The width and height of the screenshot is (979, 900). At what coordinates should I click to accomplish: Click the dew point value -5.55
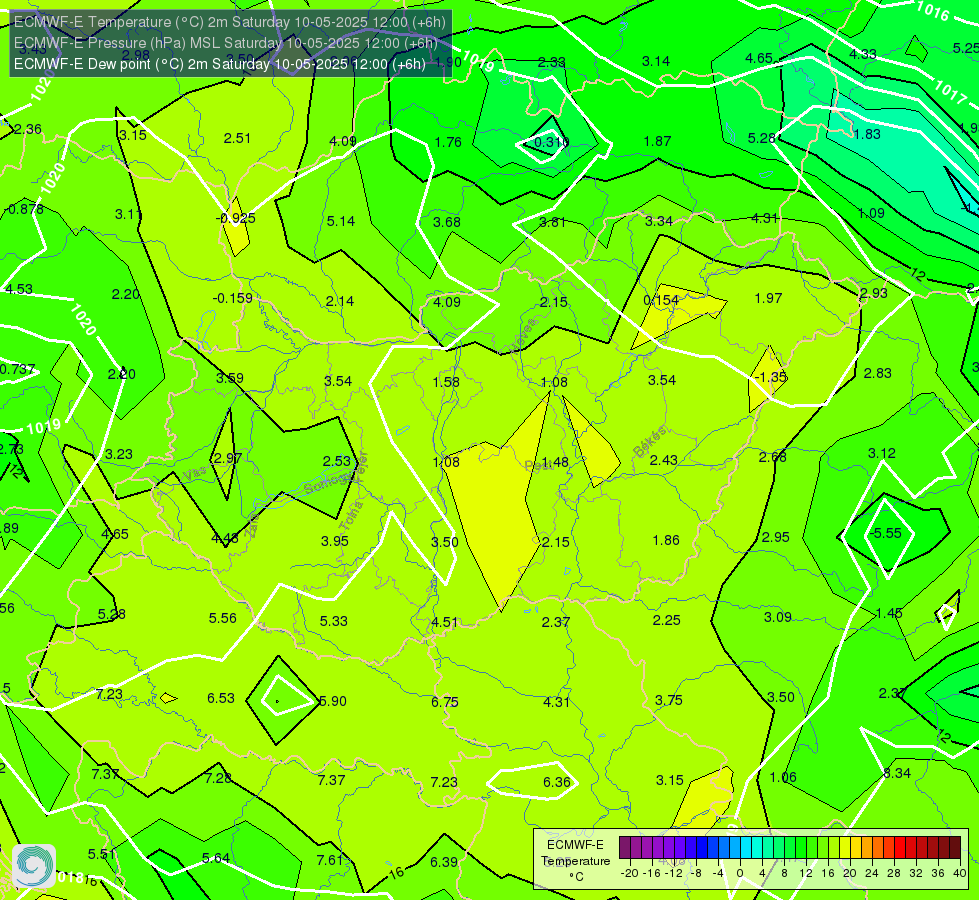point(887,533)
